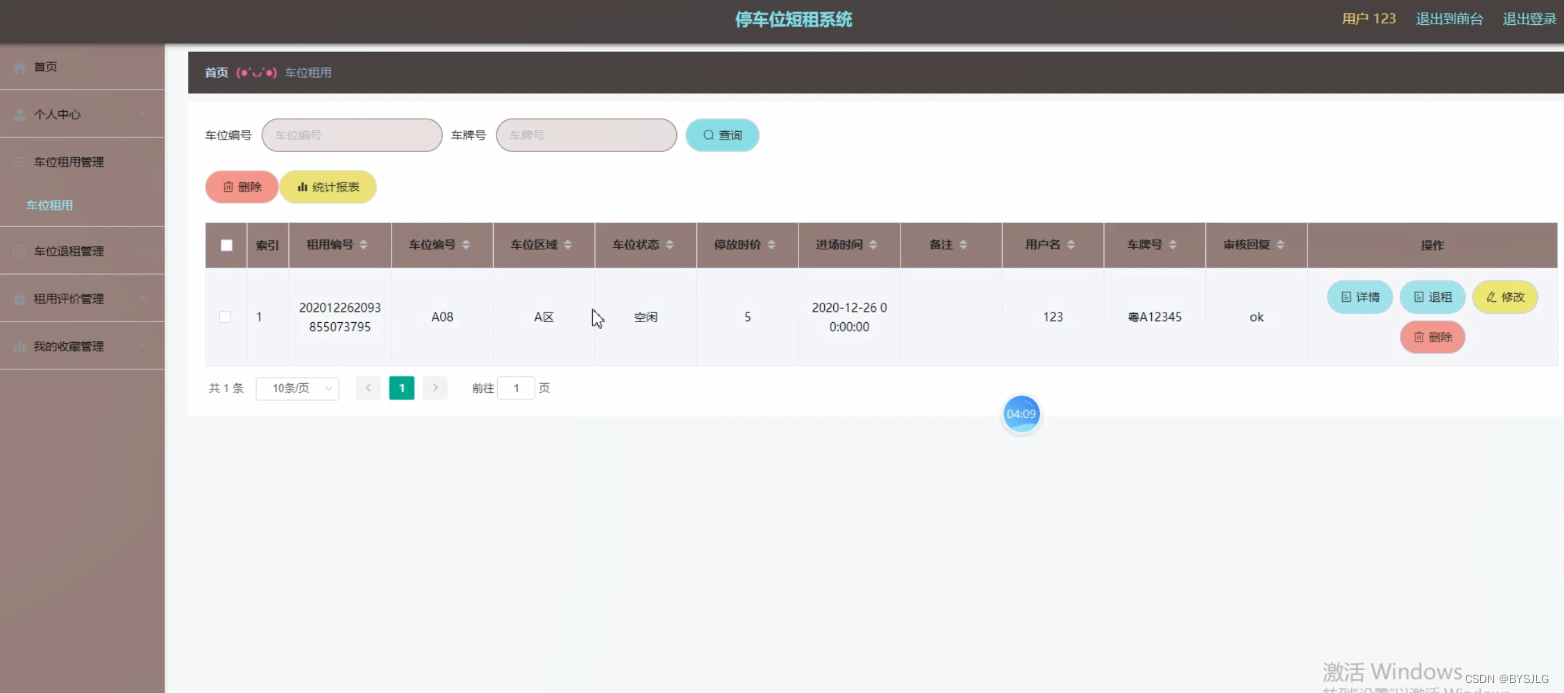The image size is (1564, 693).
Task: Open the 租用评价管理 menu
Action: pos(82,299)
